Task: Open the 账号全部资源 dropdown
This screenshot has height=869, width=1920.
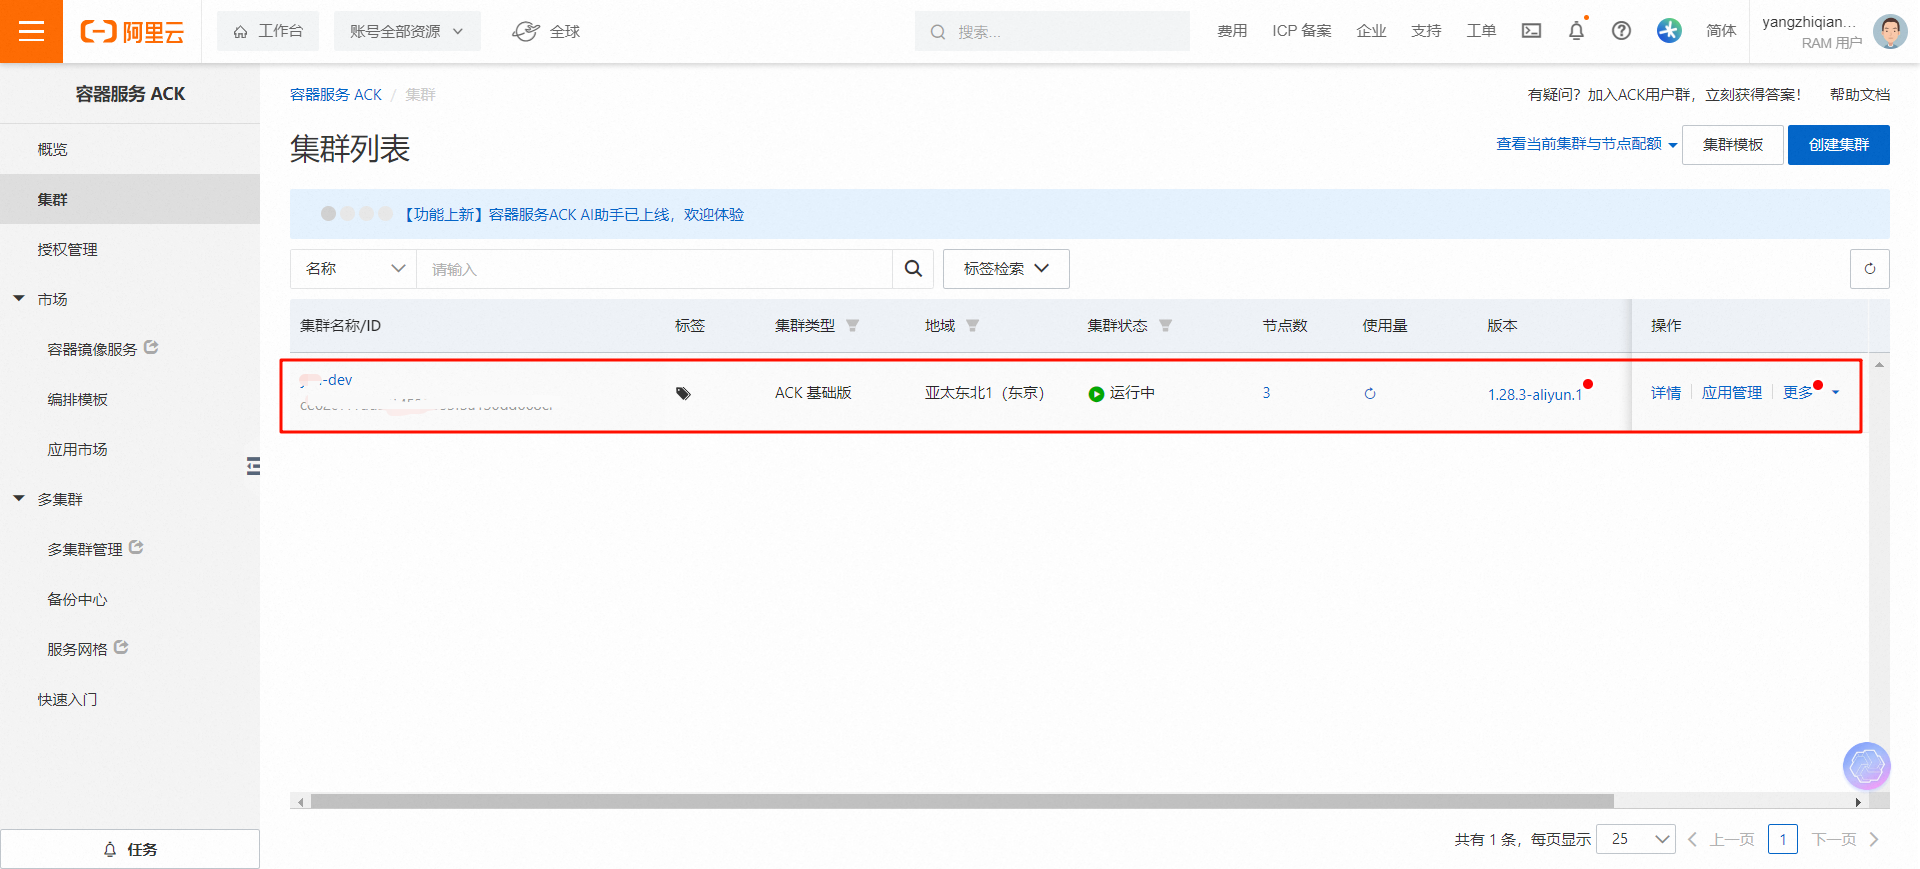Action: 407,32
